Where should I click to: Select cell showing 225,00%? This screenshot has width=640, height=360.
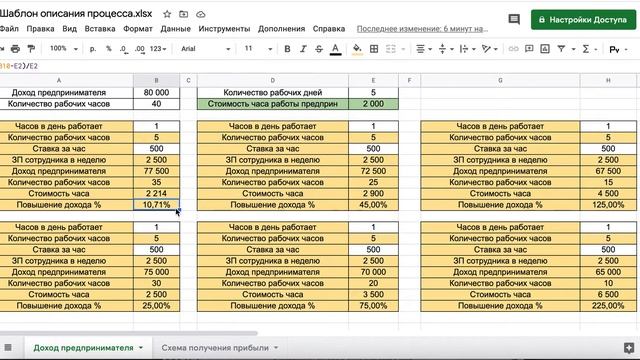pyautogui.click(x=608, y=306)
